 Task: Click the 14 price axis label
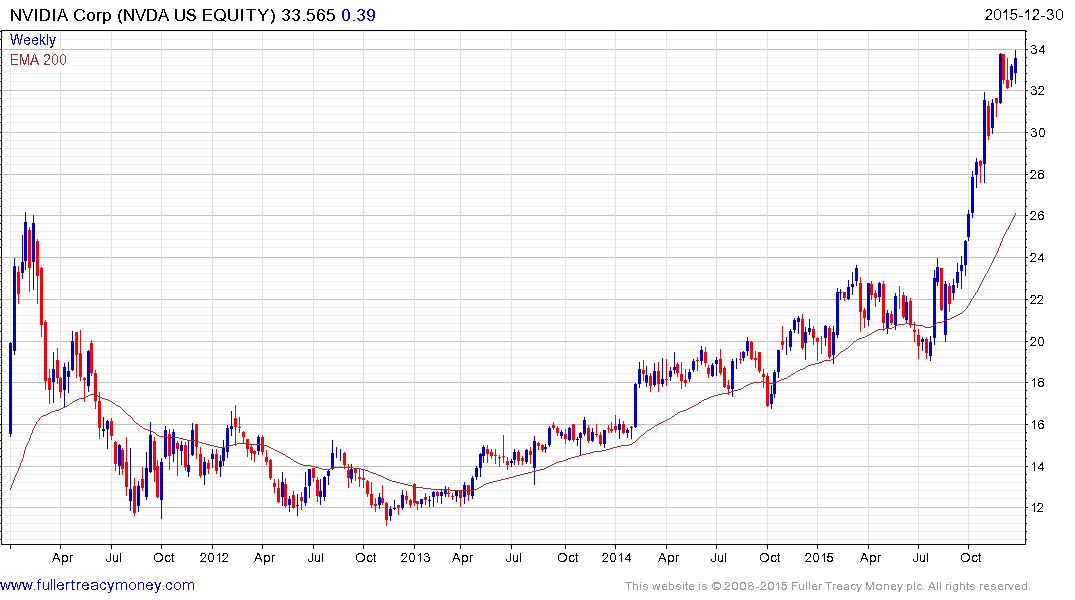[x=1038, y=466]
